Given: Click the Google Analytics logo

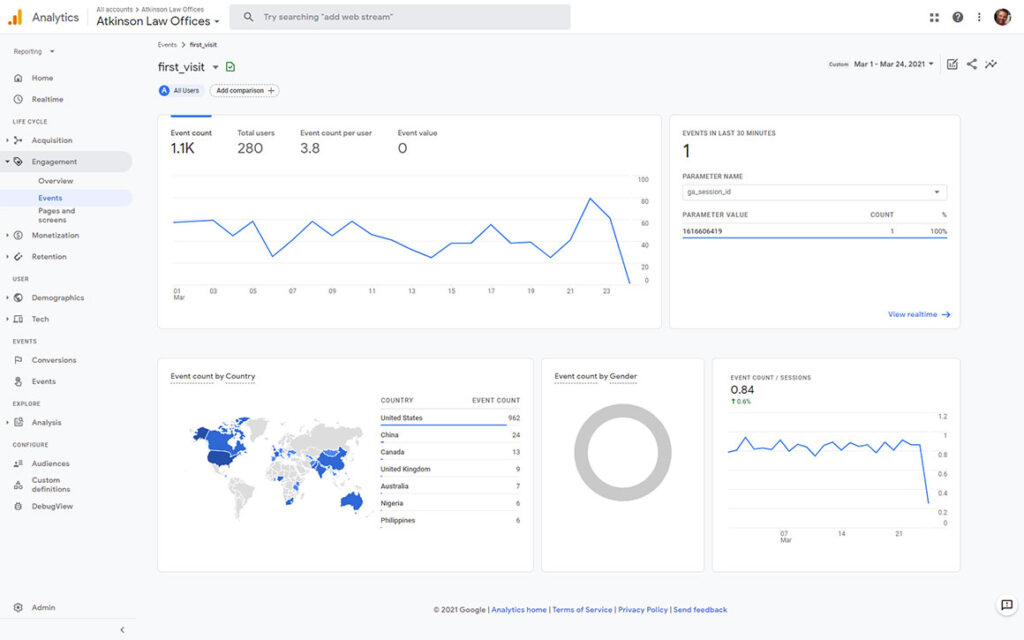Looking at the screenshot, I should (x=15, y=17).
